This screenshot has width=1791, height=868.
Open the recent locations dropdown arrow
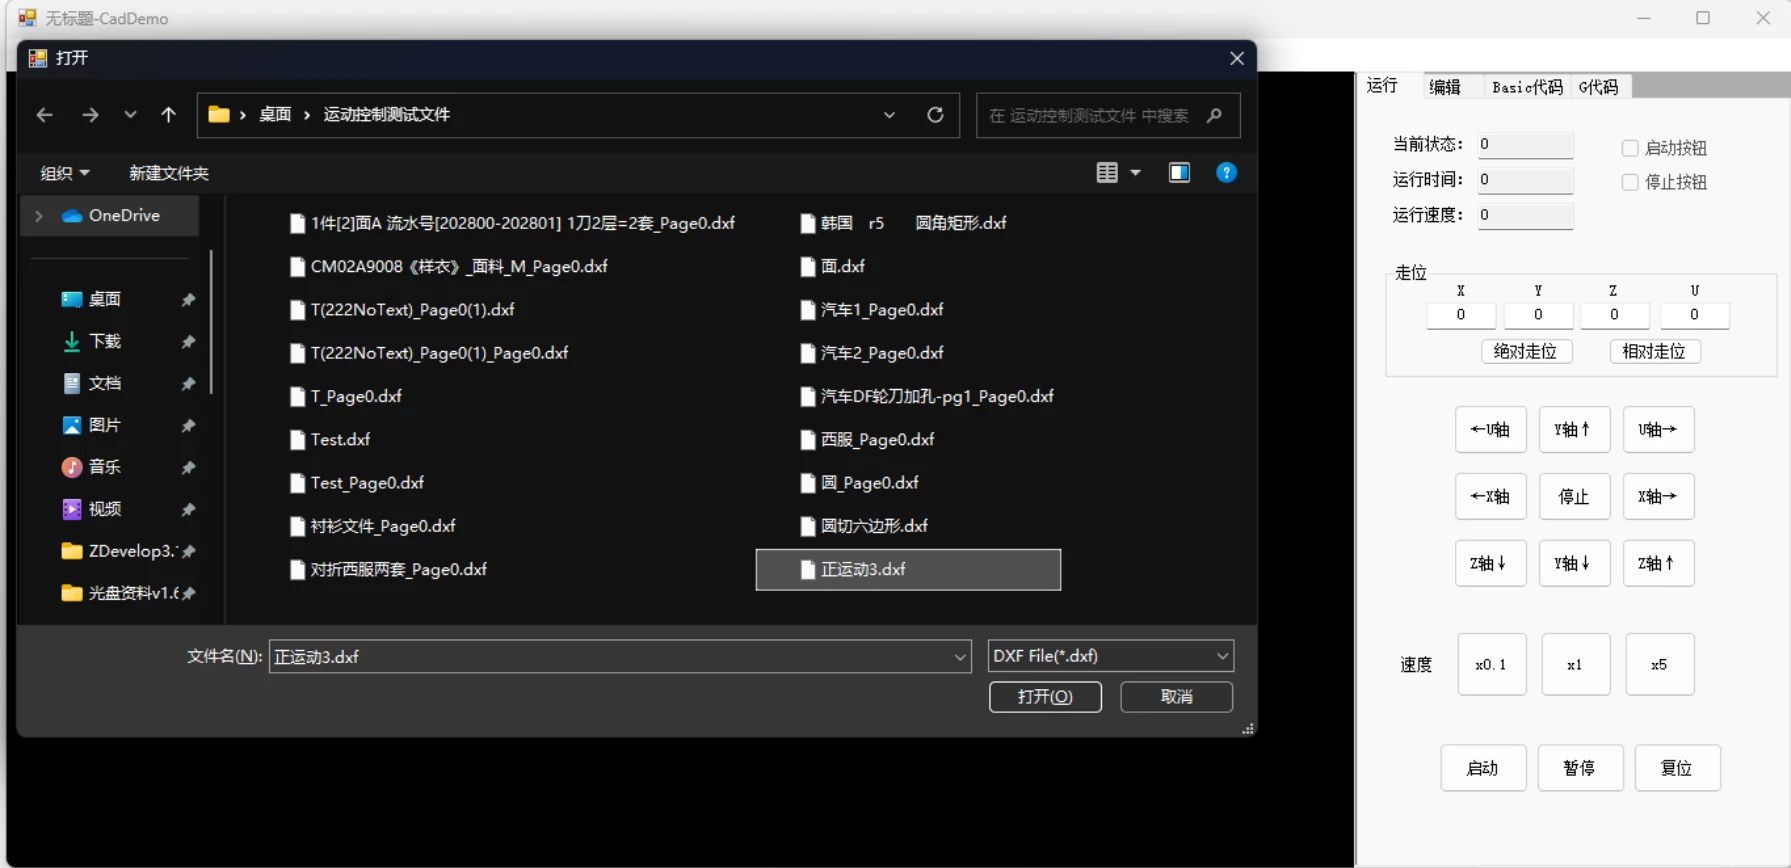(x=130, y=115)
